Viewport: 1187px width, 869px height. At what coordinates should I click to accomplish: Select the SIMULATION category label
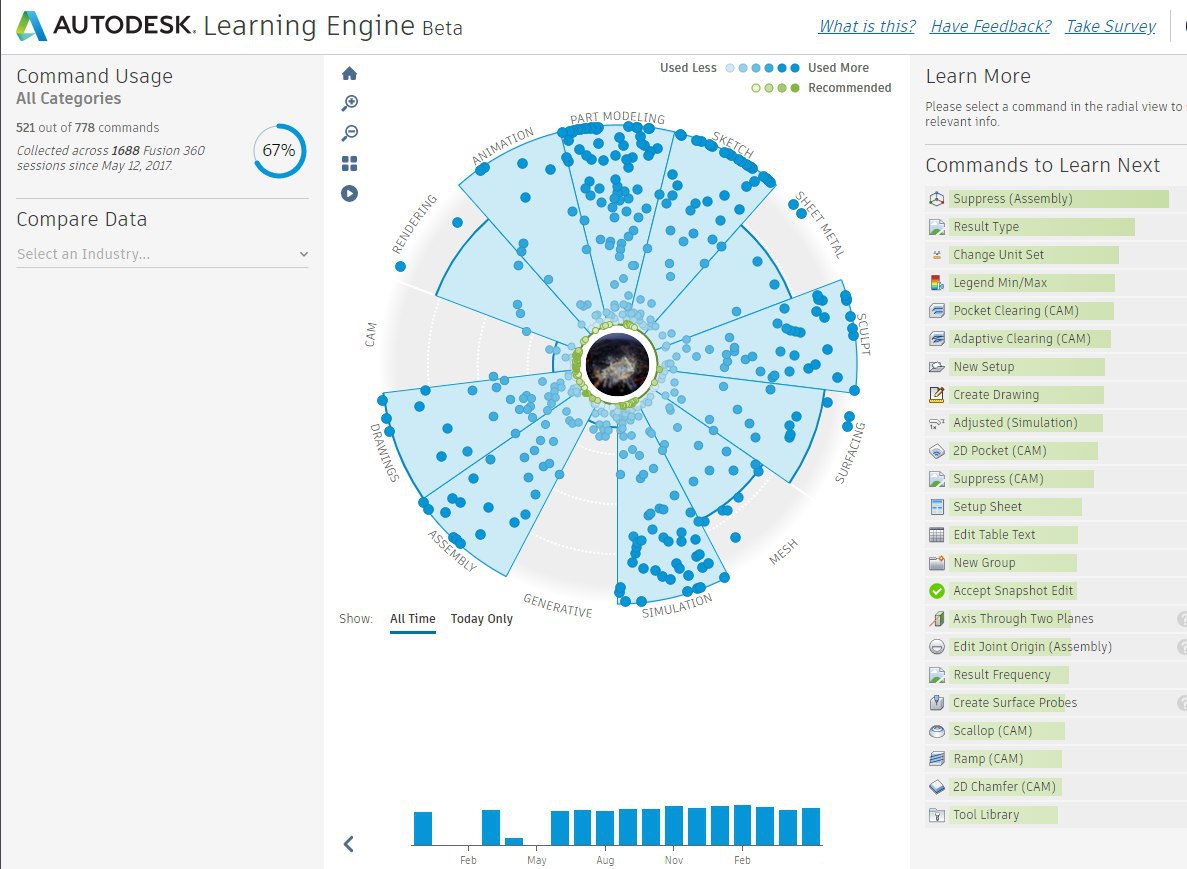[x=677, y=606]
